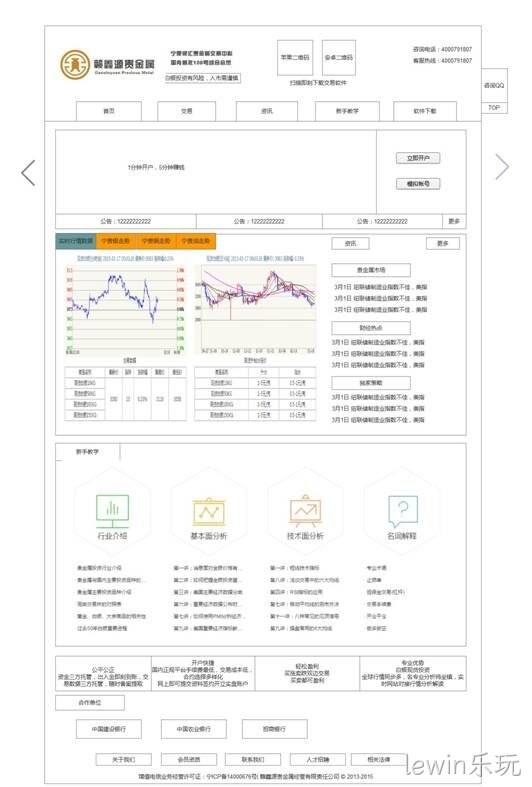Click the 资讯 button in news panel
Screen dimensions: 532x787
350,243
